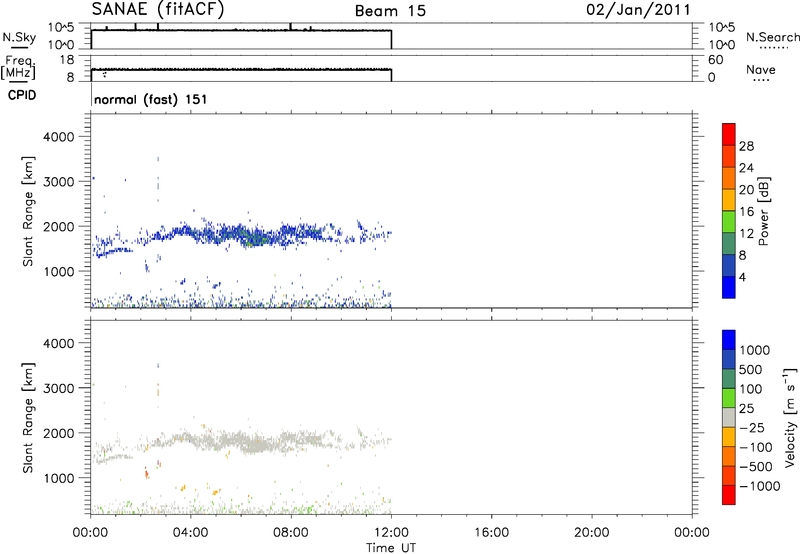This screenshot has height=554, width=800.
Task: Click the 'Power [dB]' colorbar title
Action: pyautogui.click(x=763, y=211)
